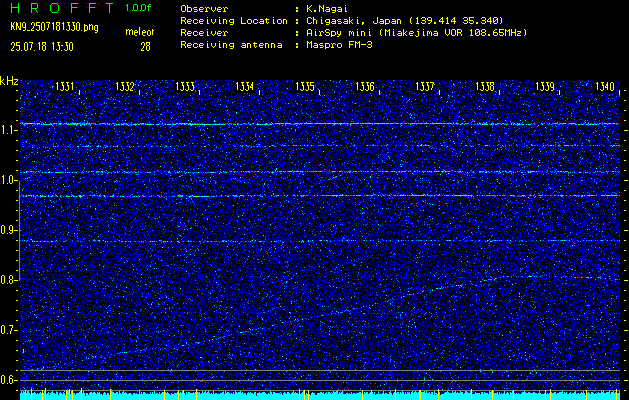Image resolution: width=629 pixels, height=400 pixels.
Task: Click the 1336 time marker
Action: pyautogui.click(x=365, y=86)
